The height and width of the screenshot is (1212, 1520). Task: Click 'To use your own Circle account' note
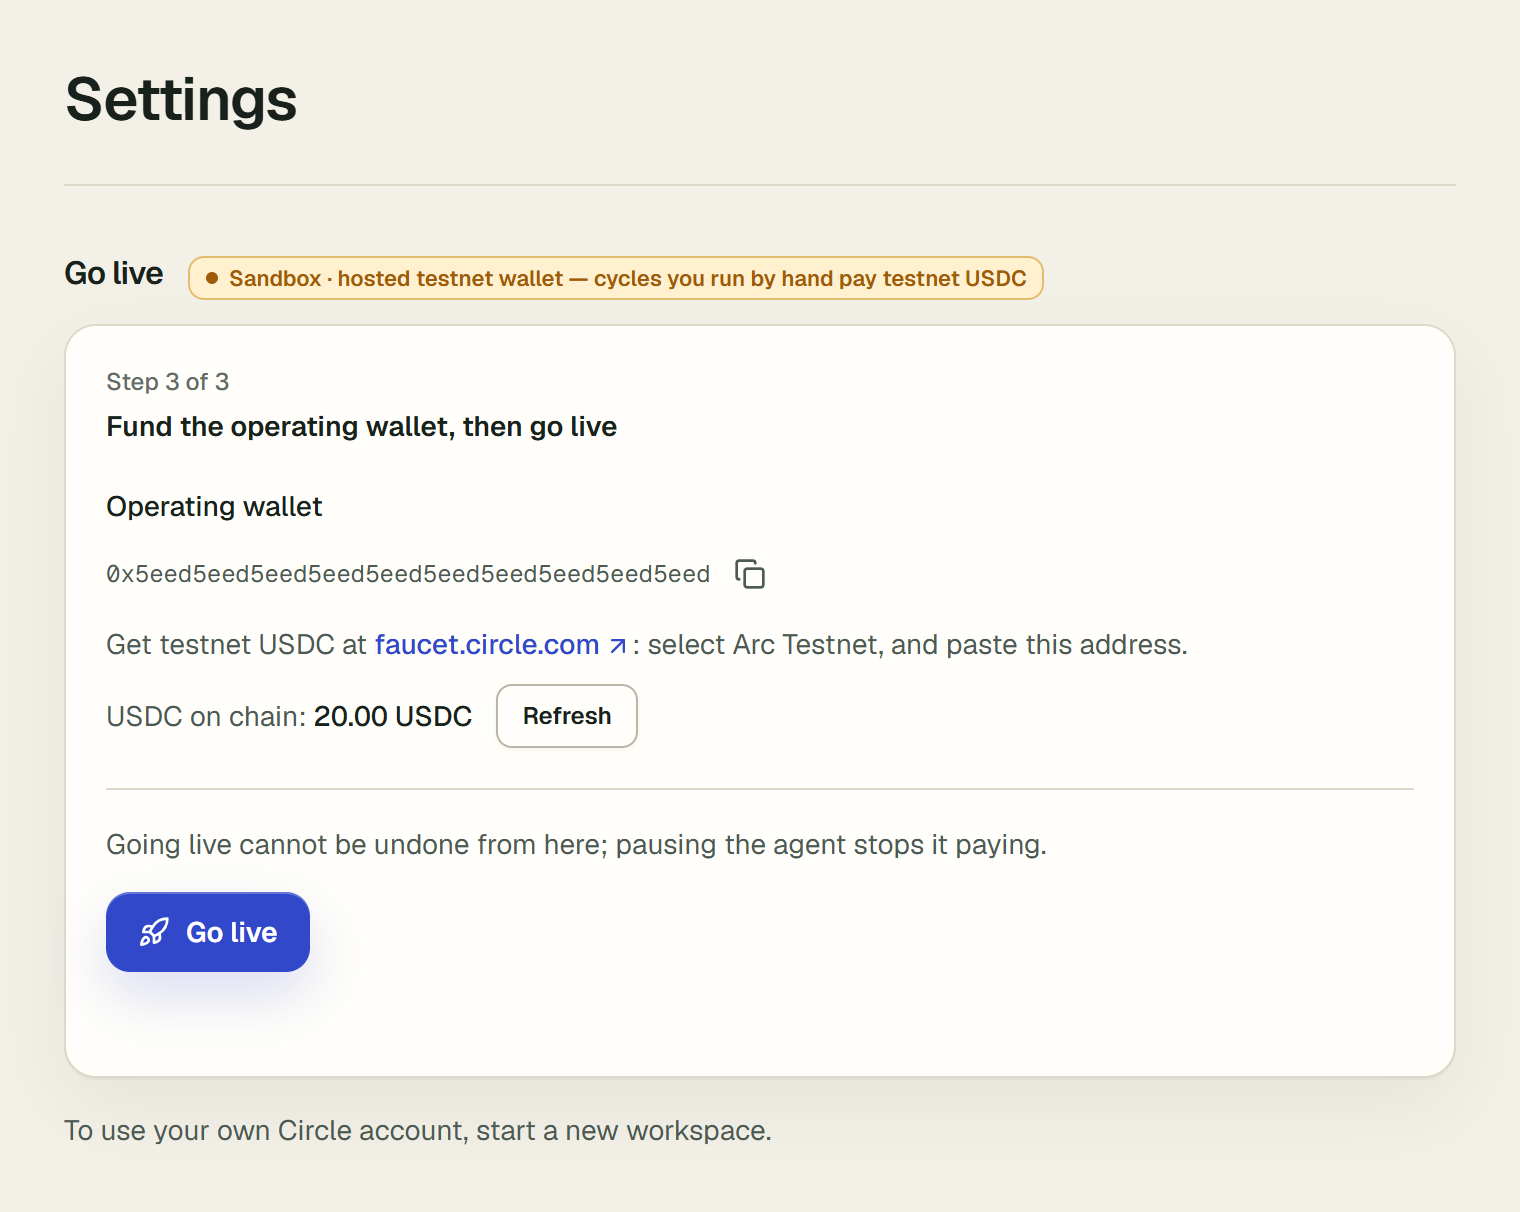[418, 1131]
